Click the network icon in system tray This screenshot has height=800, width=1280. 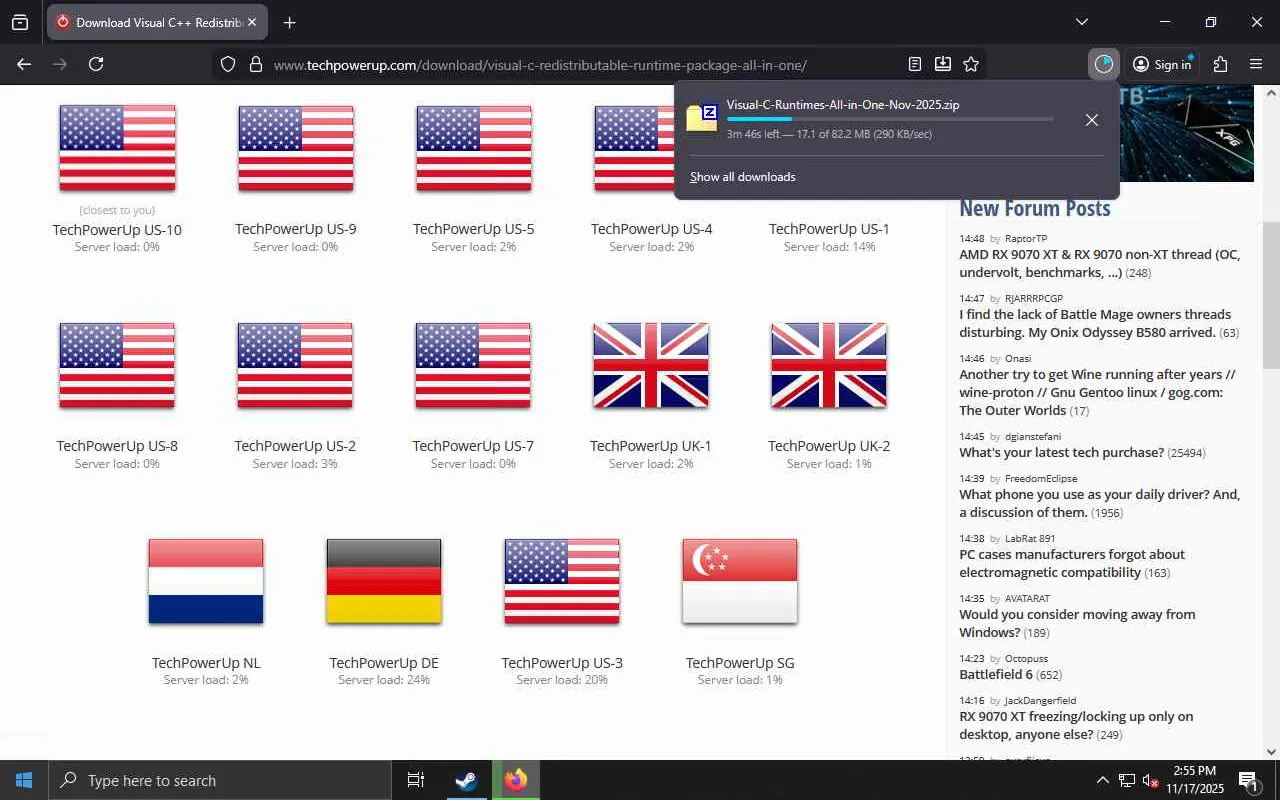(x=1127, y=780)
